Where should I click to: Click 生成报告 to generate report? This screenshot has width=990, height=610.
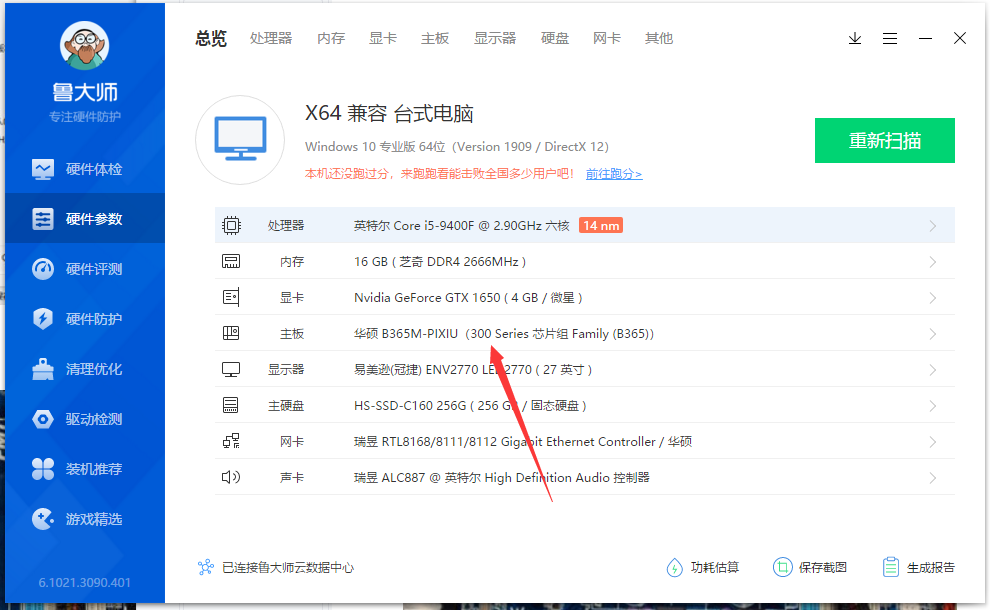coord(919,567)
